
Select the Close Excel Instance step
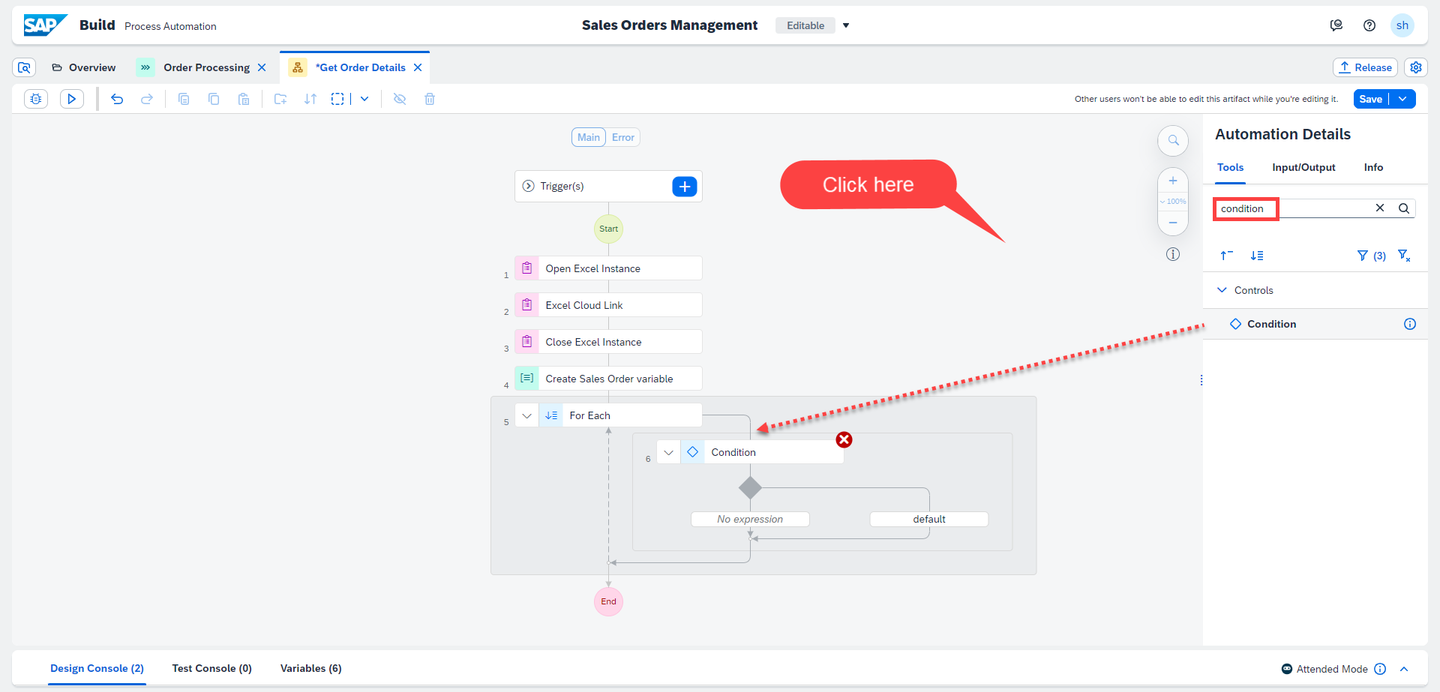608,342
